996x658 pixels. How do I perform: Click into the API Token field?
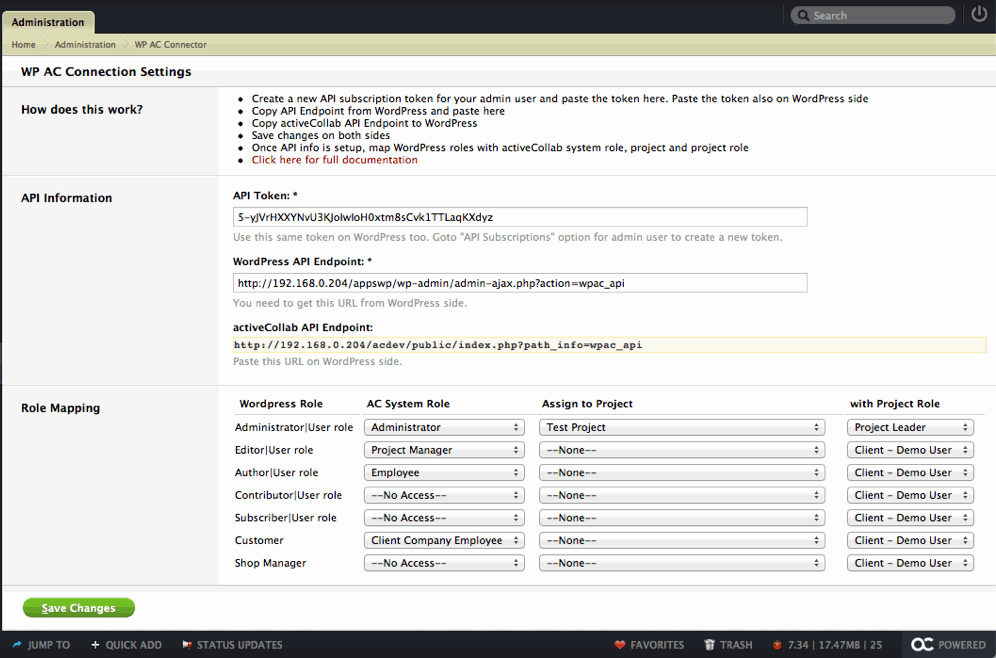[520, 217]
